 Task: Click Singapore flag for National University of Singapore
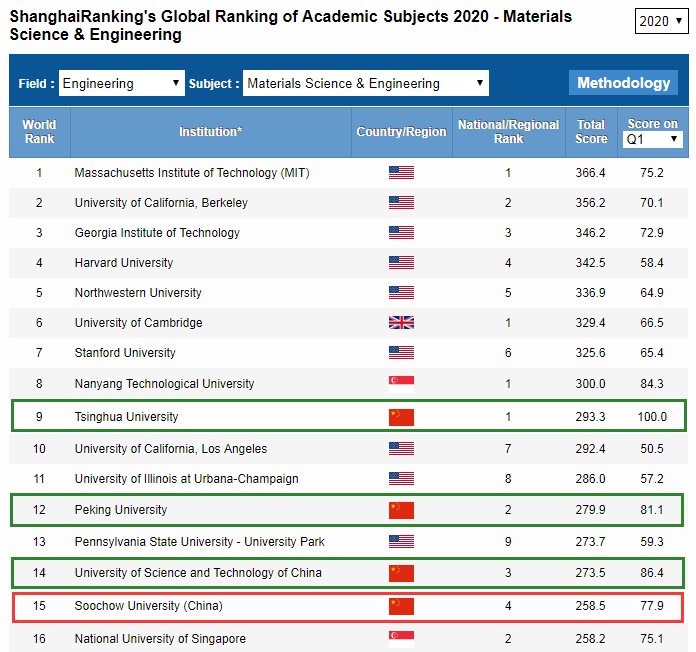tap(401, 639)
